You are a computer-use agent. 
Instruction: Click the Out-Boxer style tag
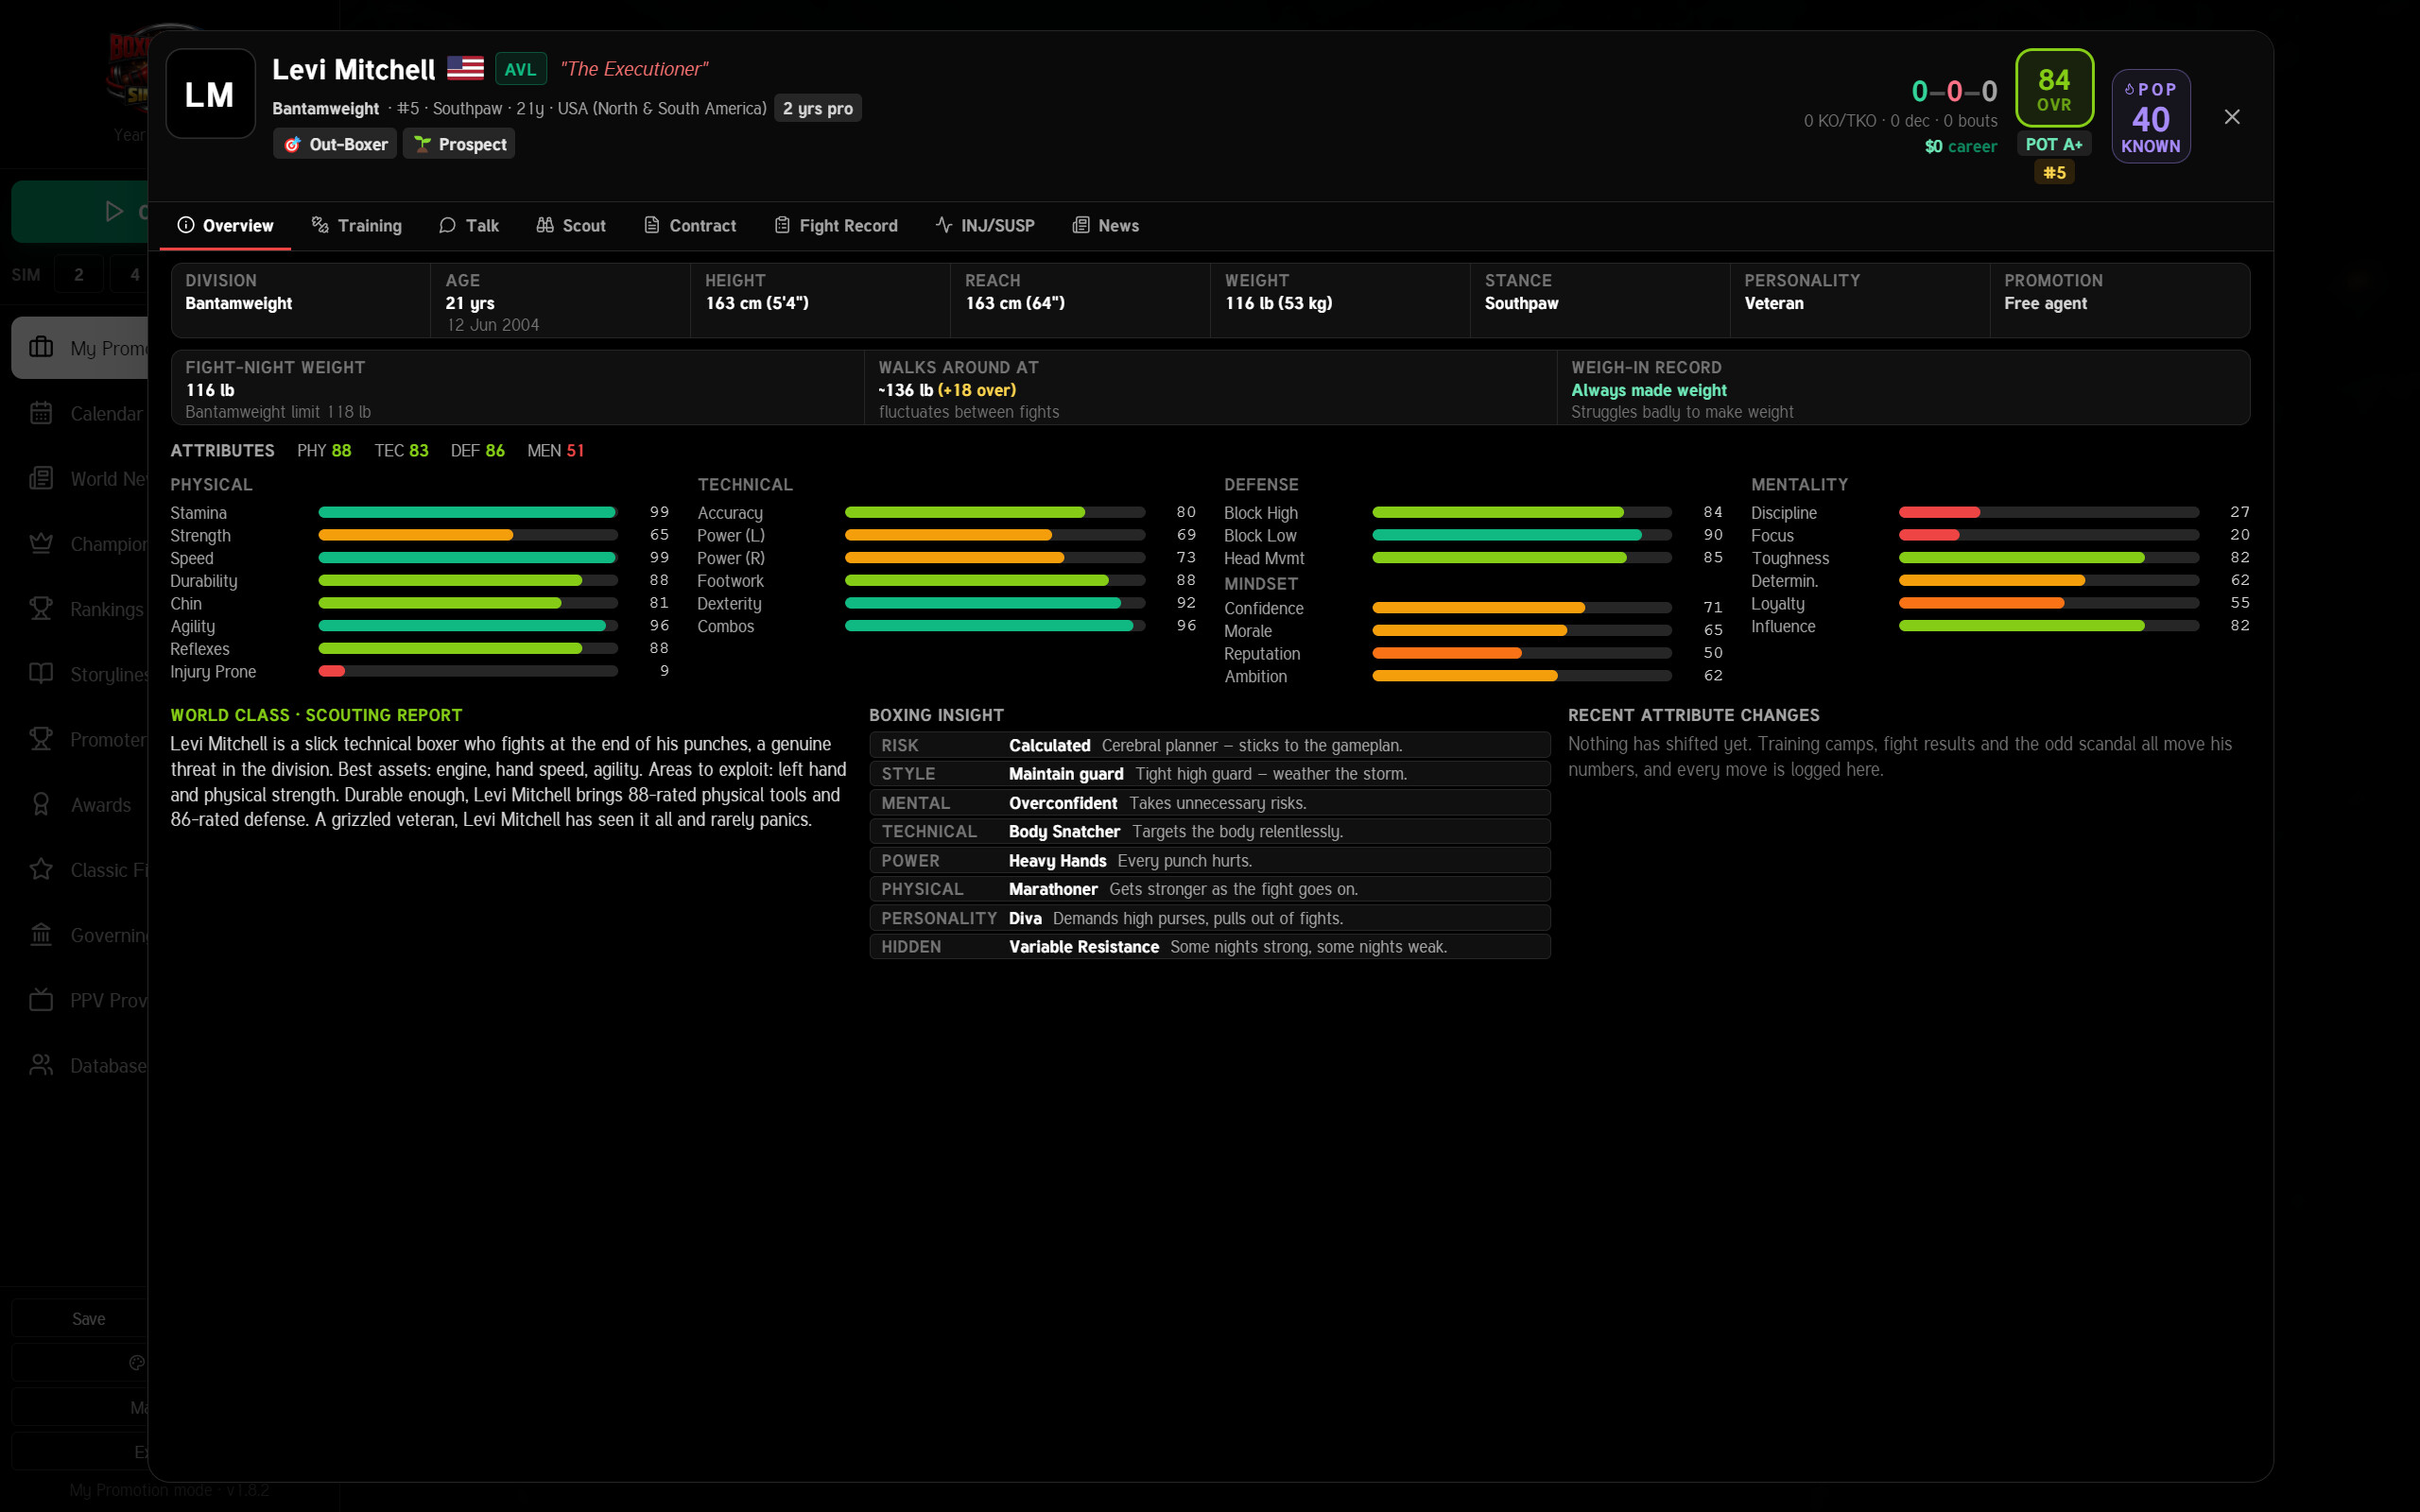[x=335, y=144]
